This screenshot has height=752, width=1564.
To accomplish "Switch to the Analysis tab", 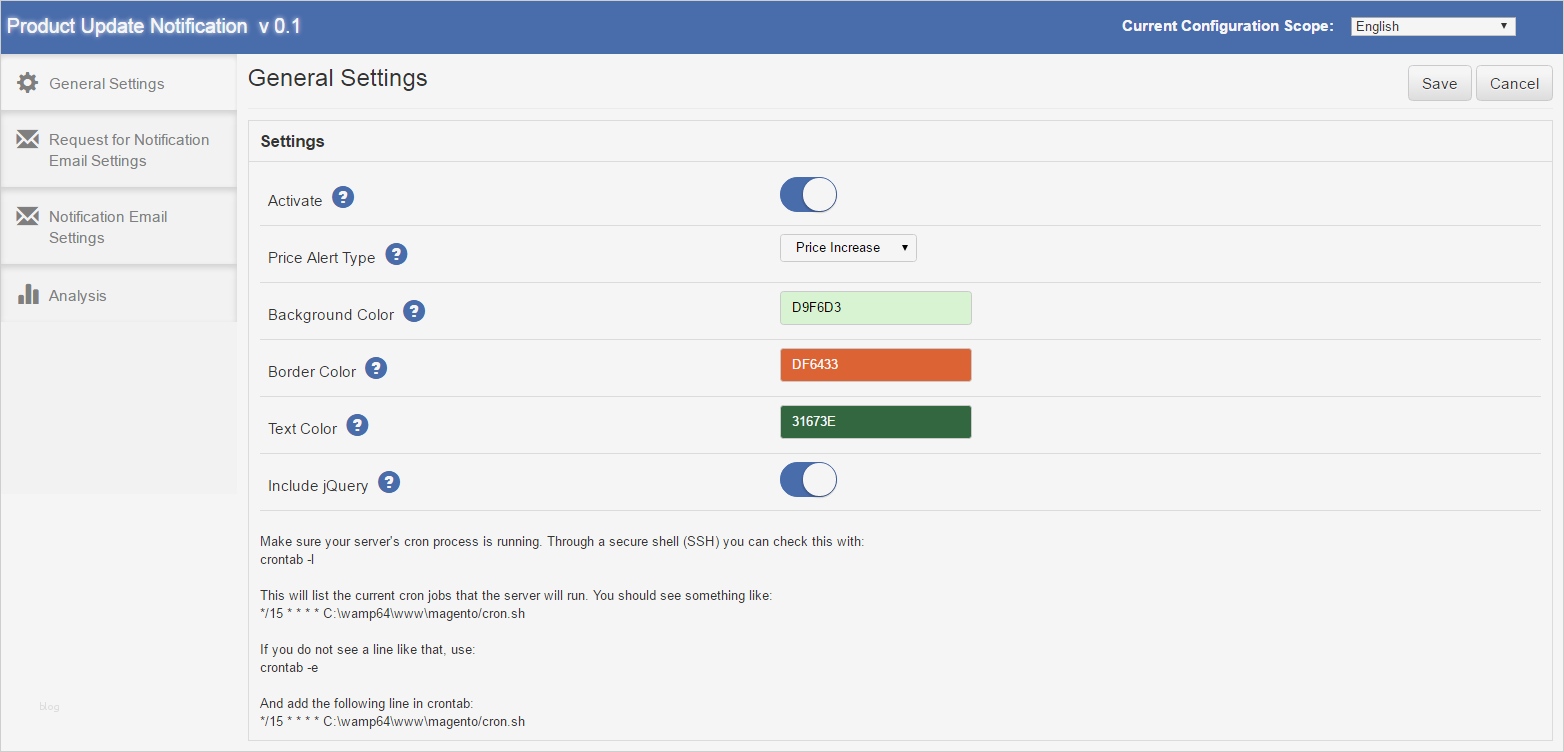I will tap(78, 296).
